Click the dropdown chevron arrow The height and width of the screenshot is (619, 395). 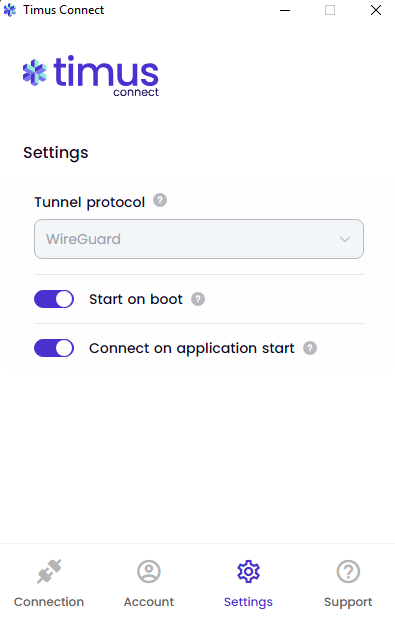coord(345,239)
